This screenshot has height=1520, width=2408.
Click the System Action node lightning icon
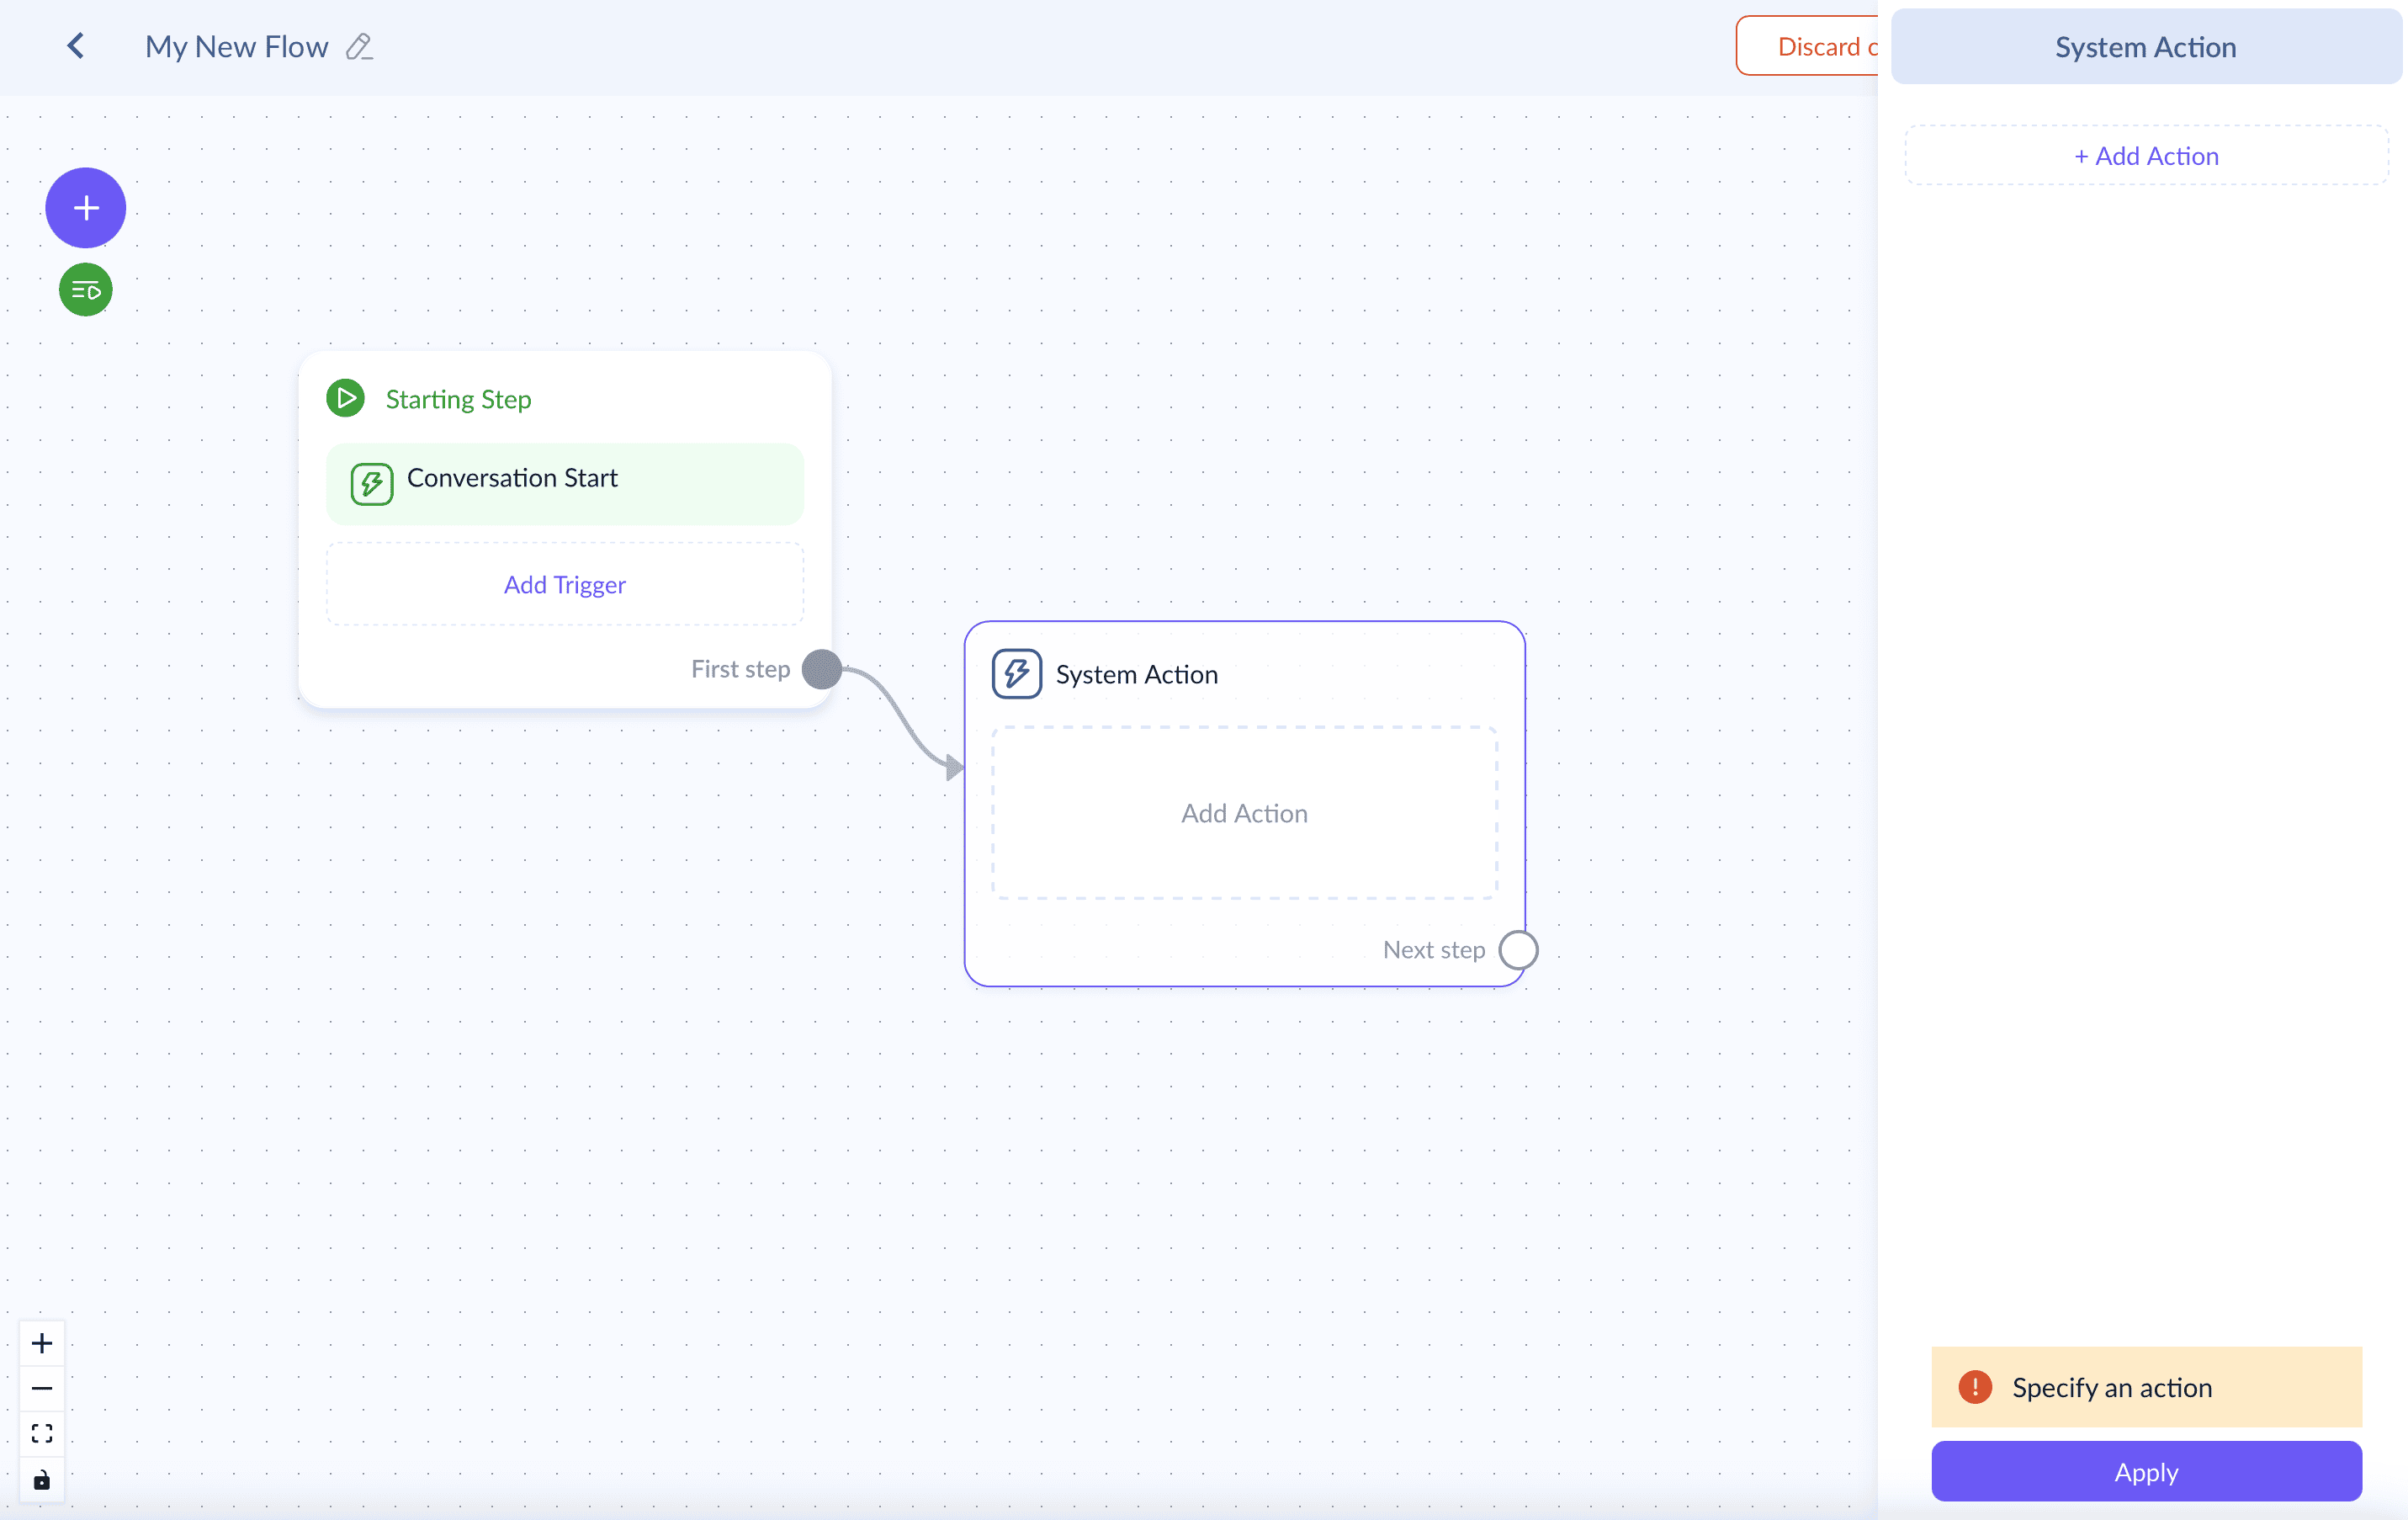tap(1017, 674)
